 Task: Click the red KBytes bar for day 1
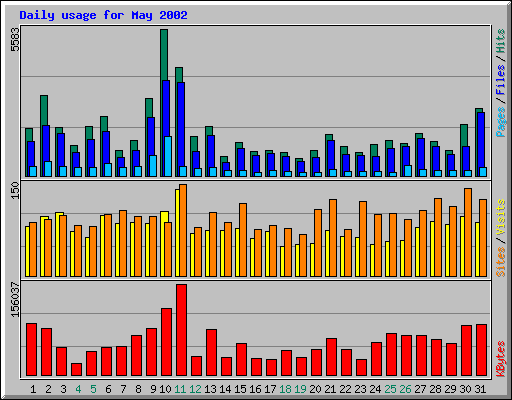(x=31, y=349)
